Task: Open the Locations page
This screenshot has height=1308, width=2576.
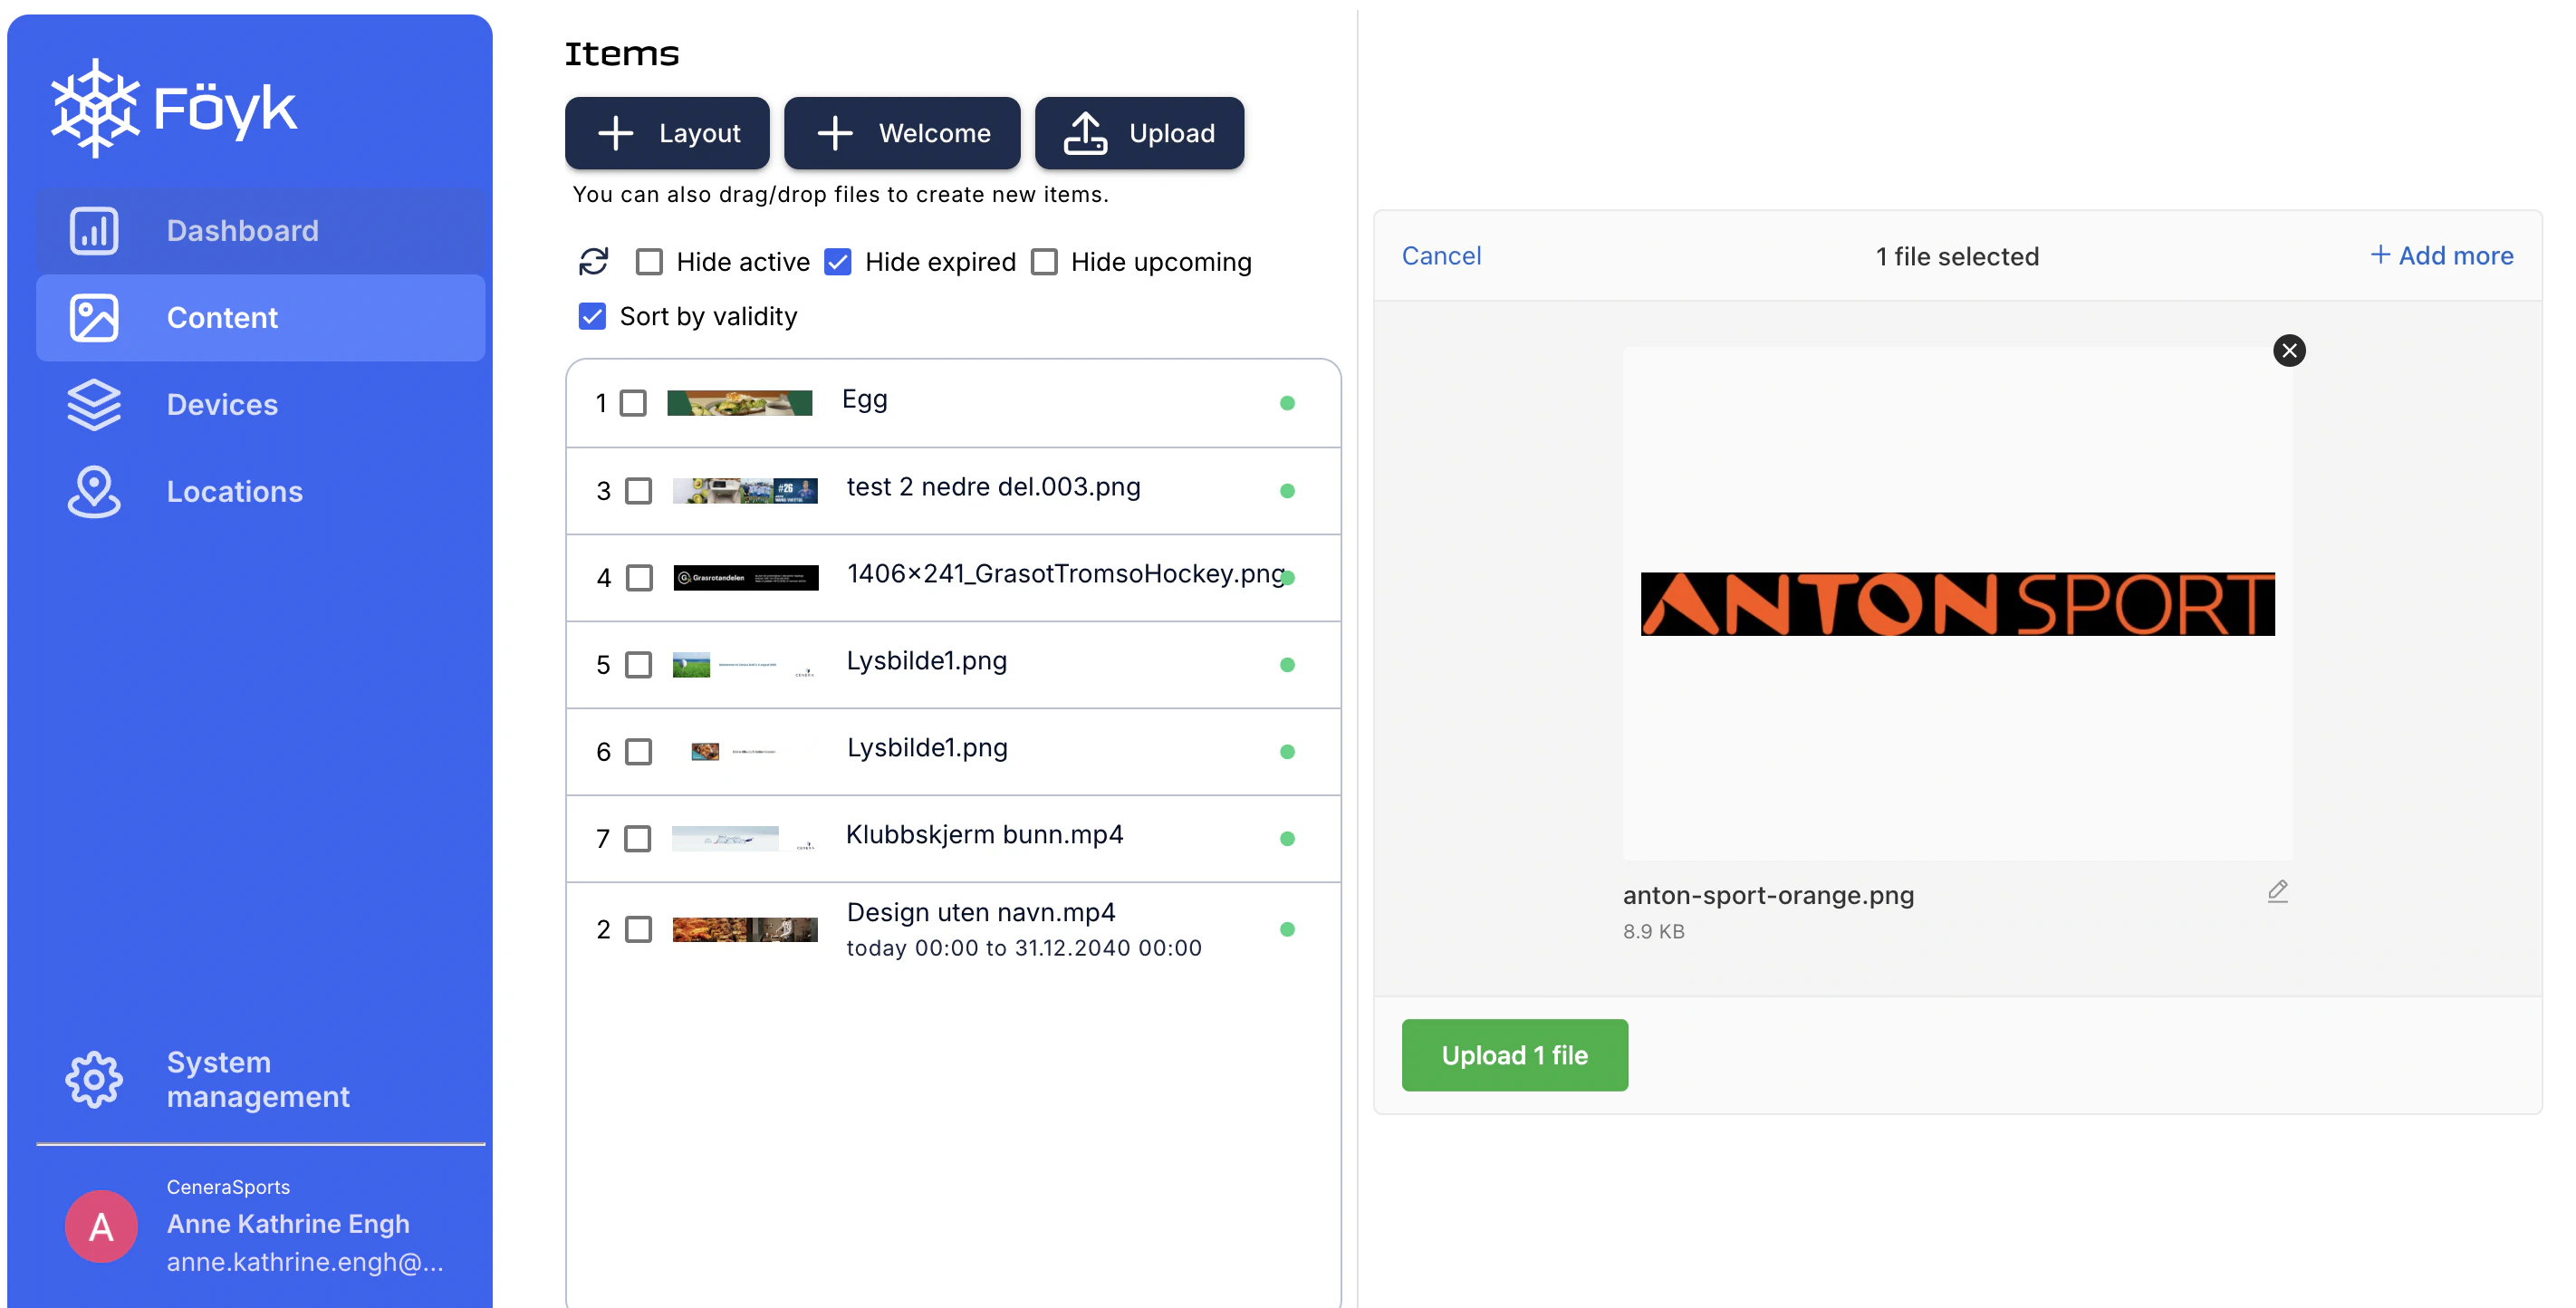Action: pos(260,492)
